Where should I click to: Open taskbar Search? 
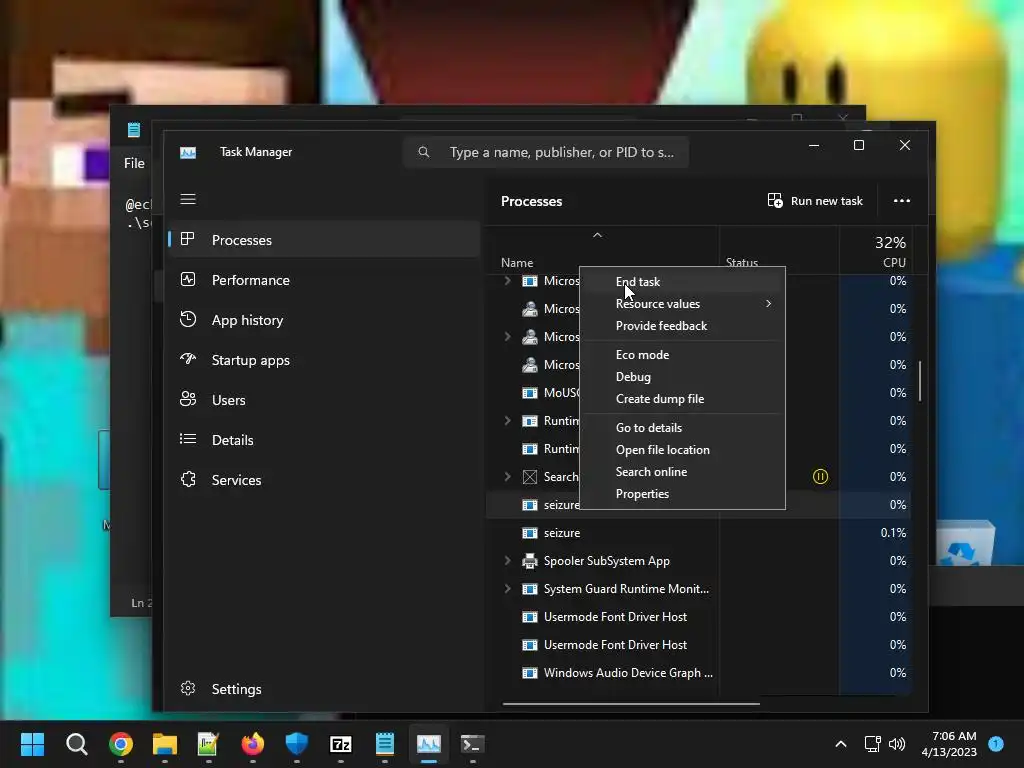point(76,744)
